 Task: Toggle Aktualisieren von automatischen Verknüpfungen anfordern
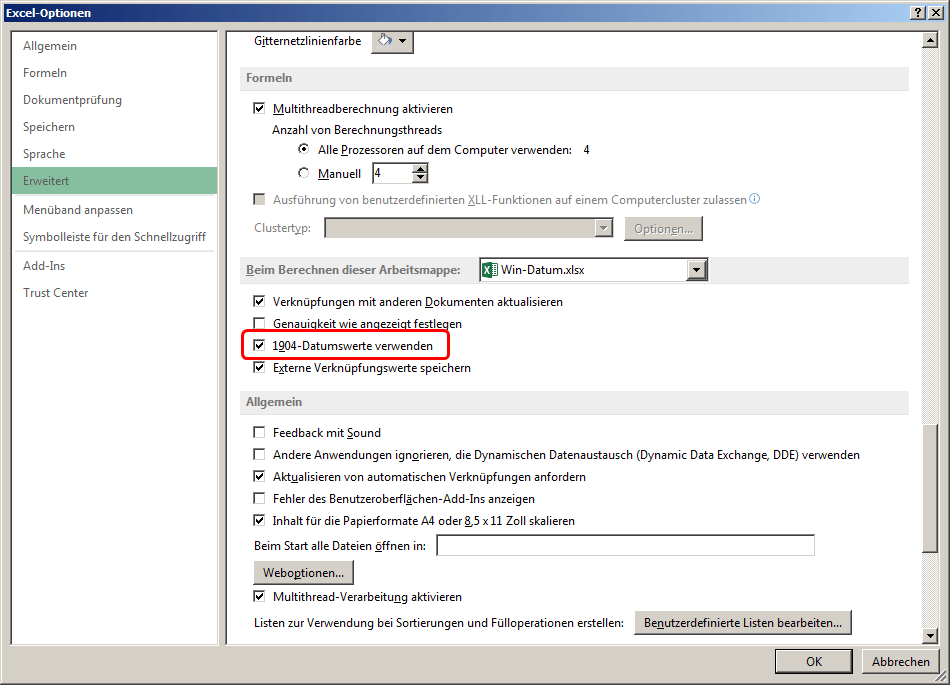[x=259, y=476]
